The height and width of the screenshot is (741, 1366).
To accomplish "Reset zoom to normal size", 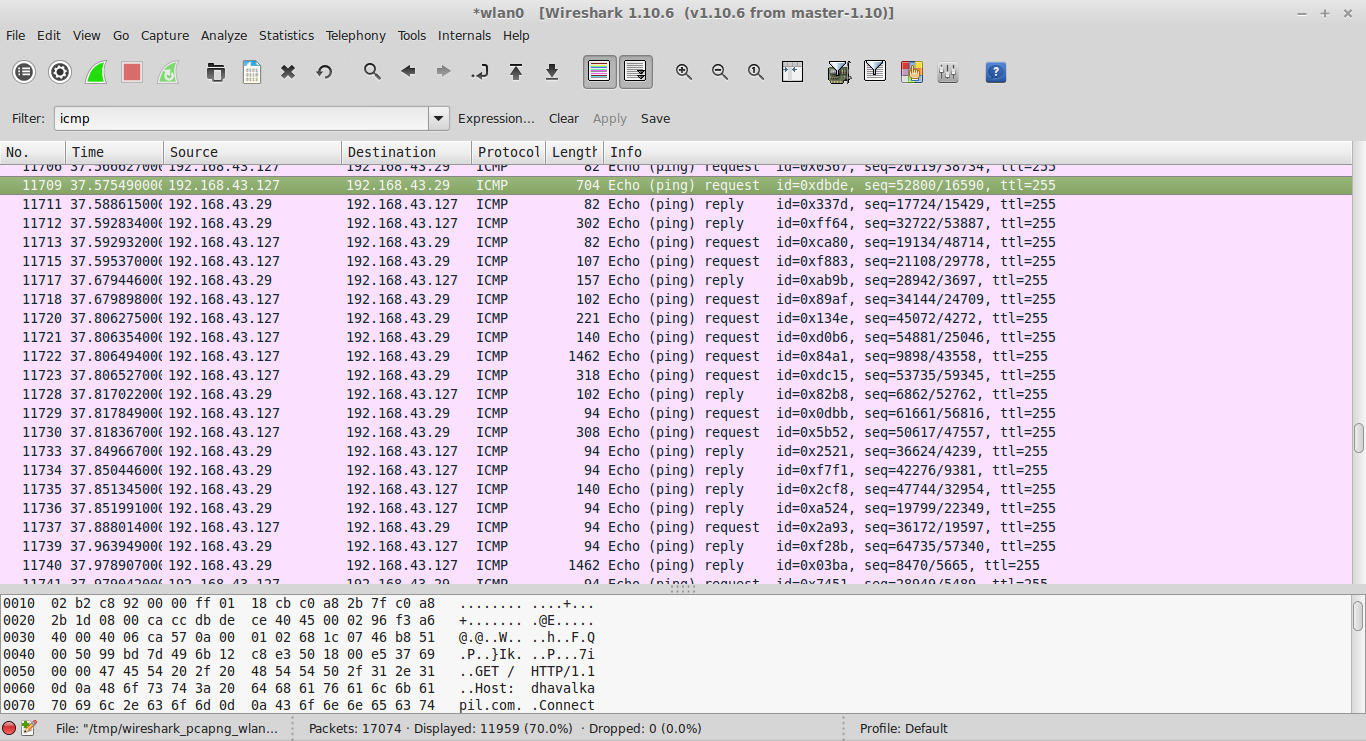I will (756, 72).
